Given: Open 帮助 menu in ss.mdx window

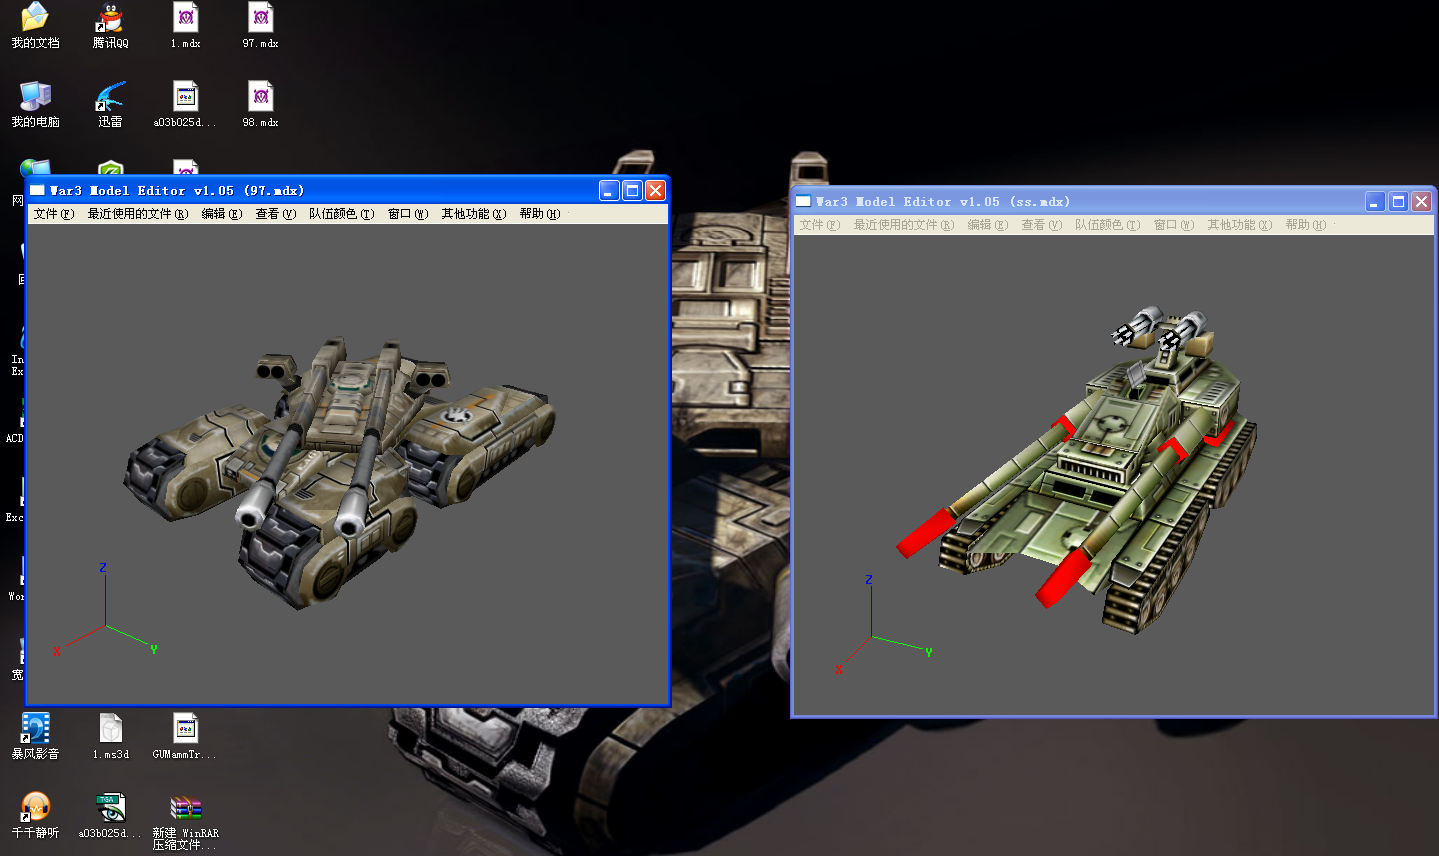Looking at the screenshot, I should tap(1306, 225).
